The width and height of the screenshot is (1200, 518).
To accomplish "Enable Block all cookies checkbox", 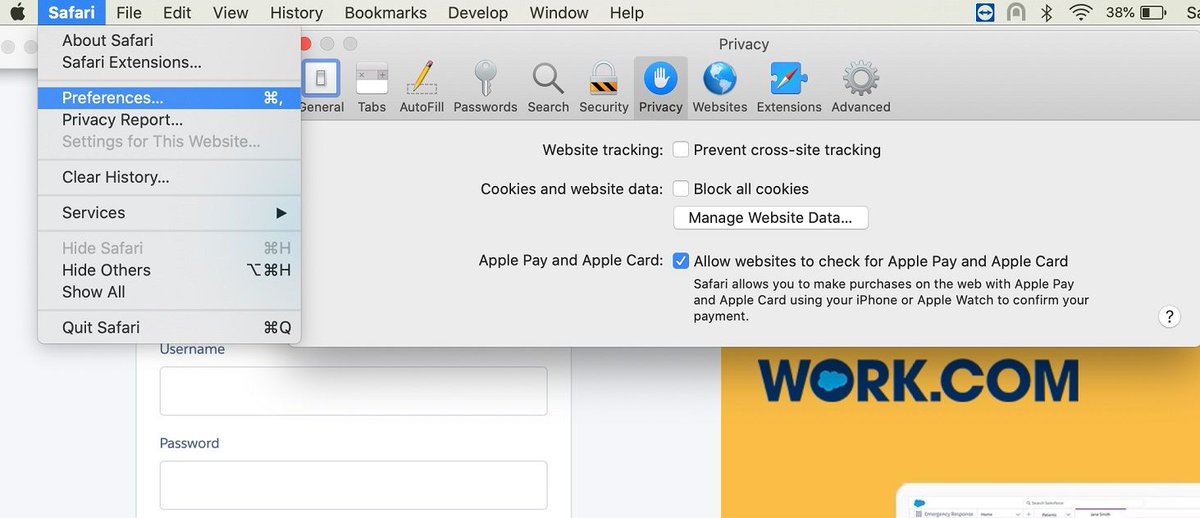I will tap(681, 188).
